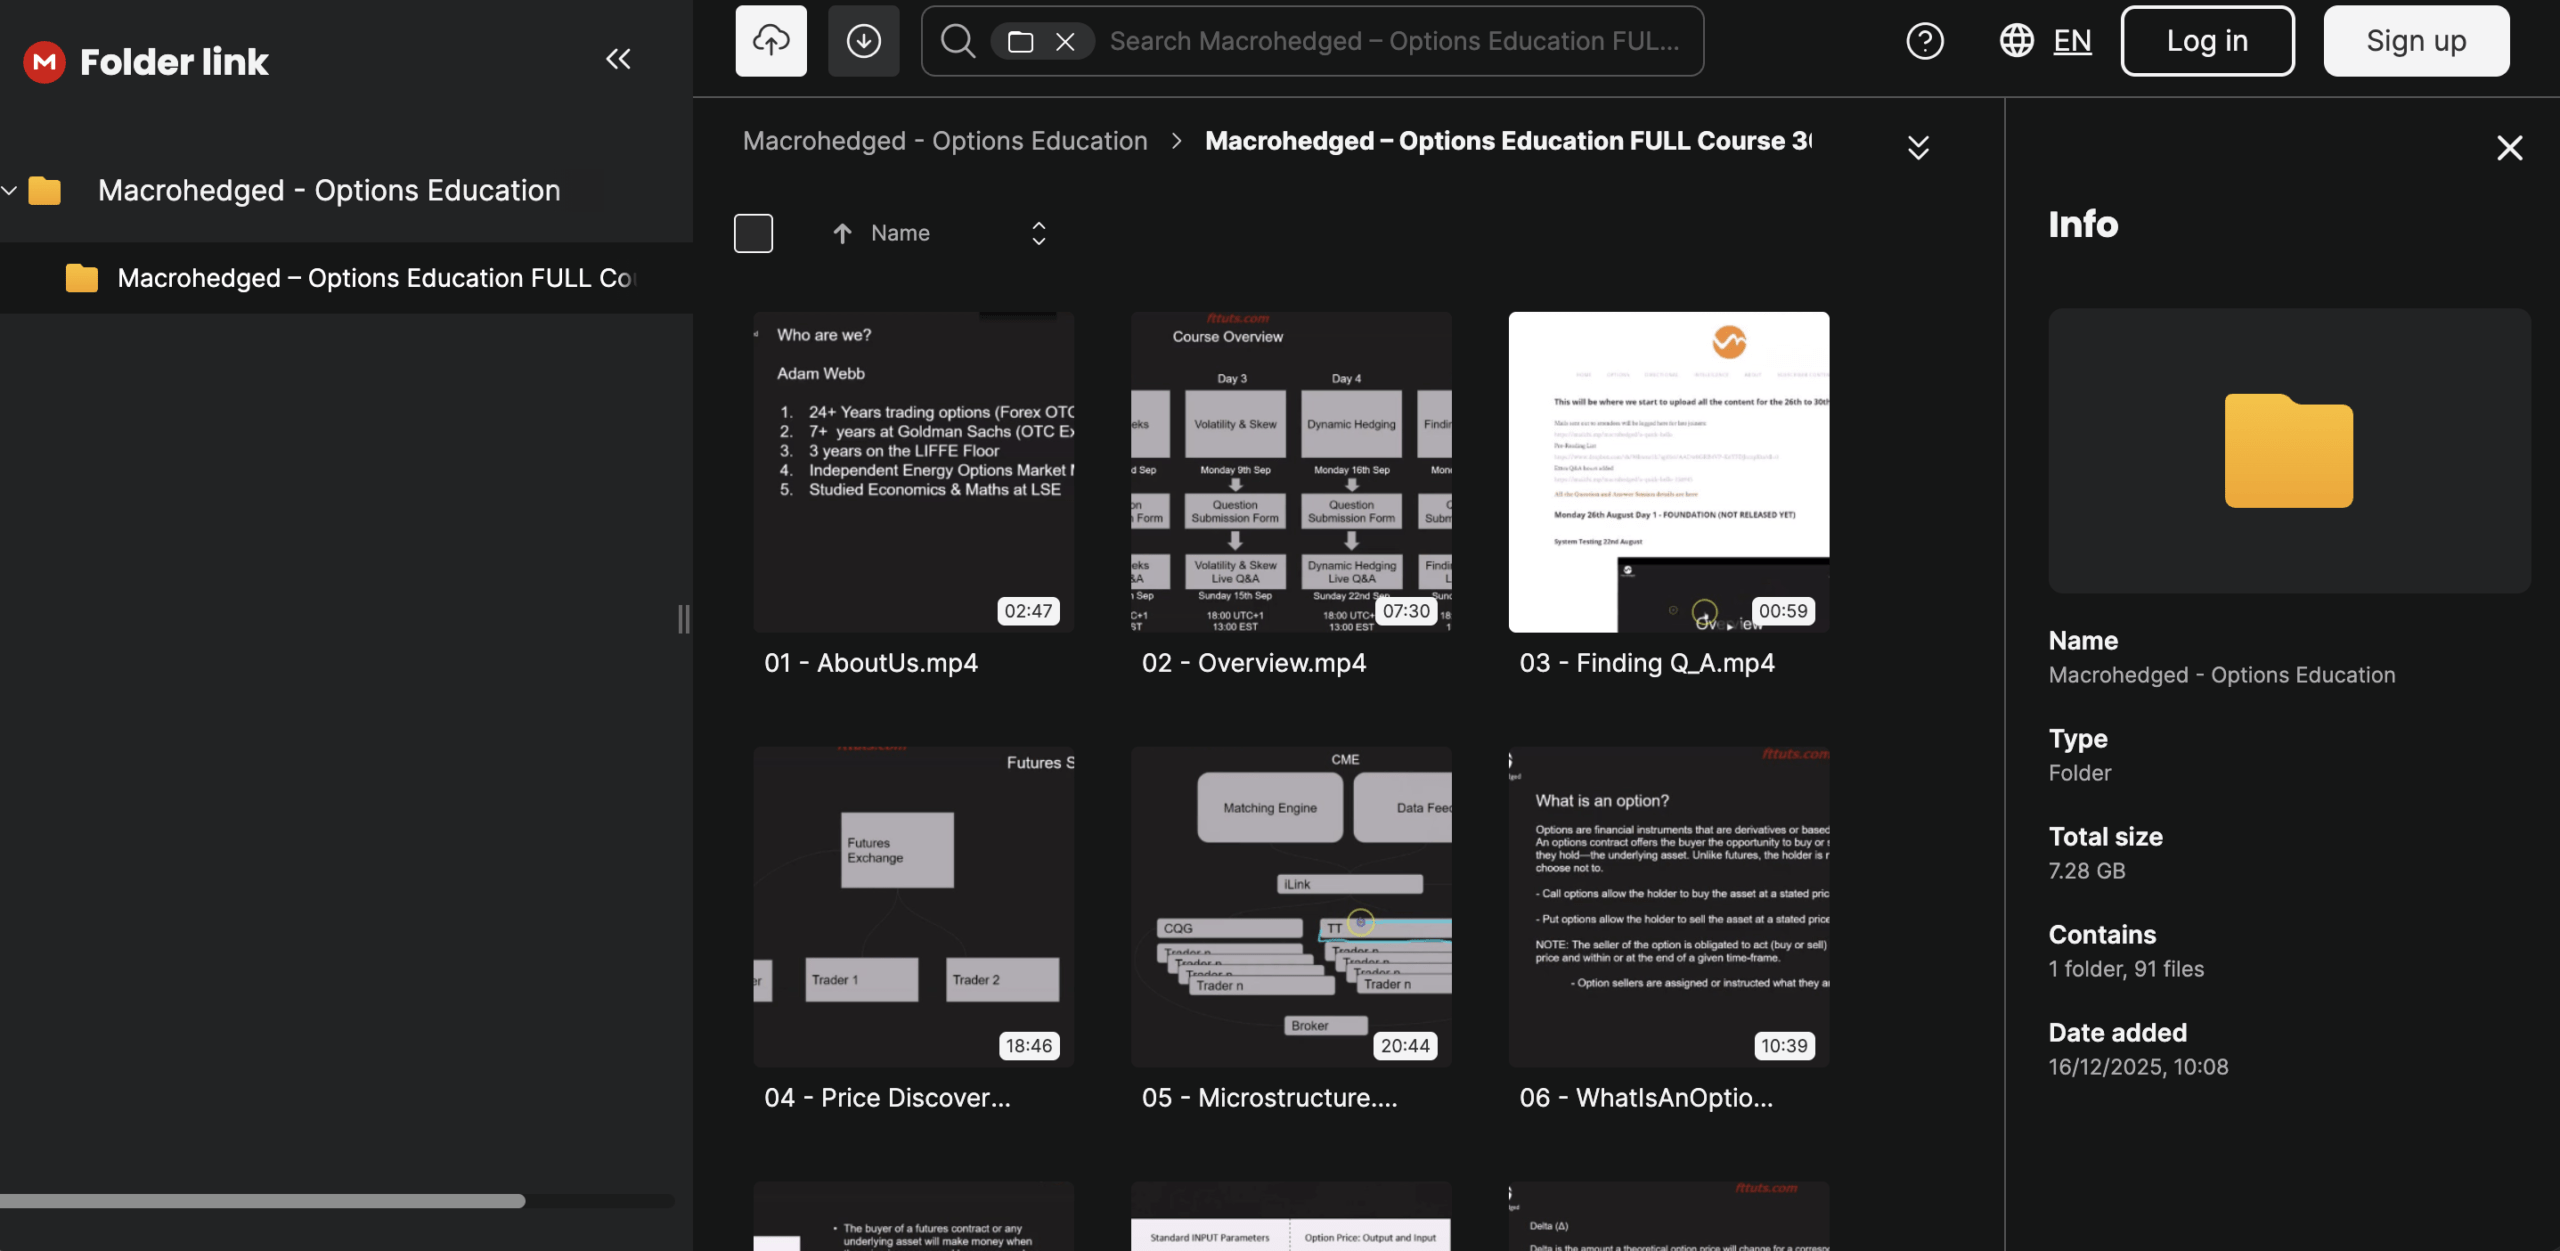Go to Macrohedged - Options Education breadcrumb
Screen dimensions: 2560x1251
(944, 141)
